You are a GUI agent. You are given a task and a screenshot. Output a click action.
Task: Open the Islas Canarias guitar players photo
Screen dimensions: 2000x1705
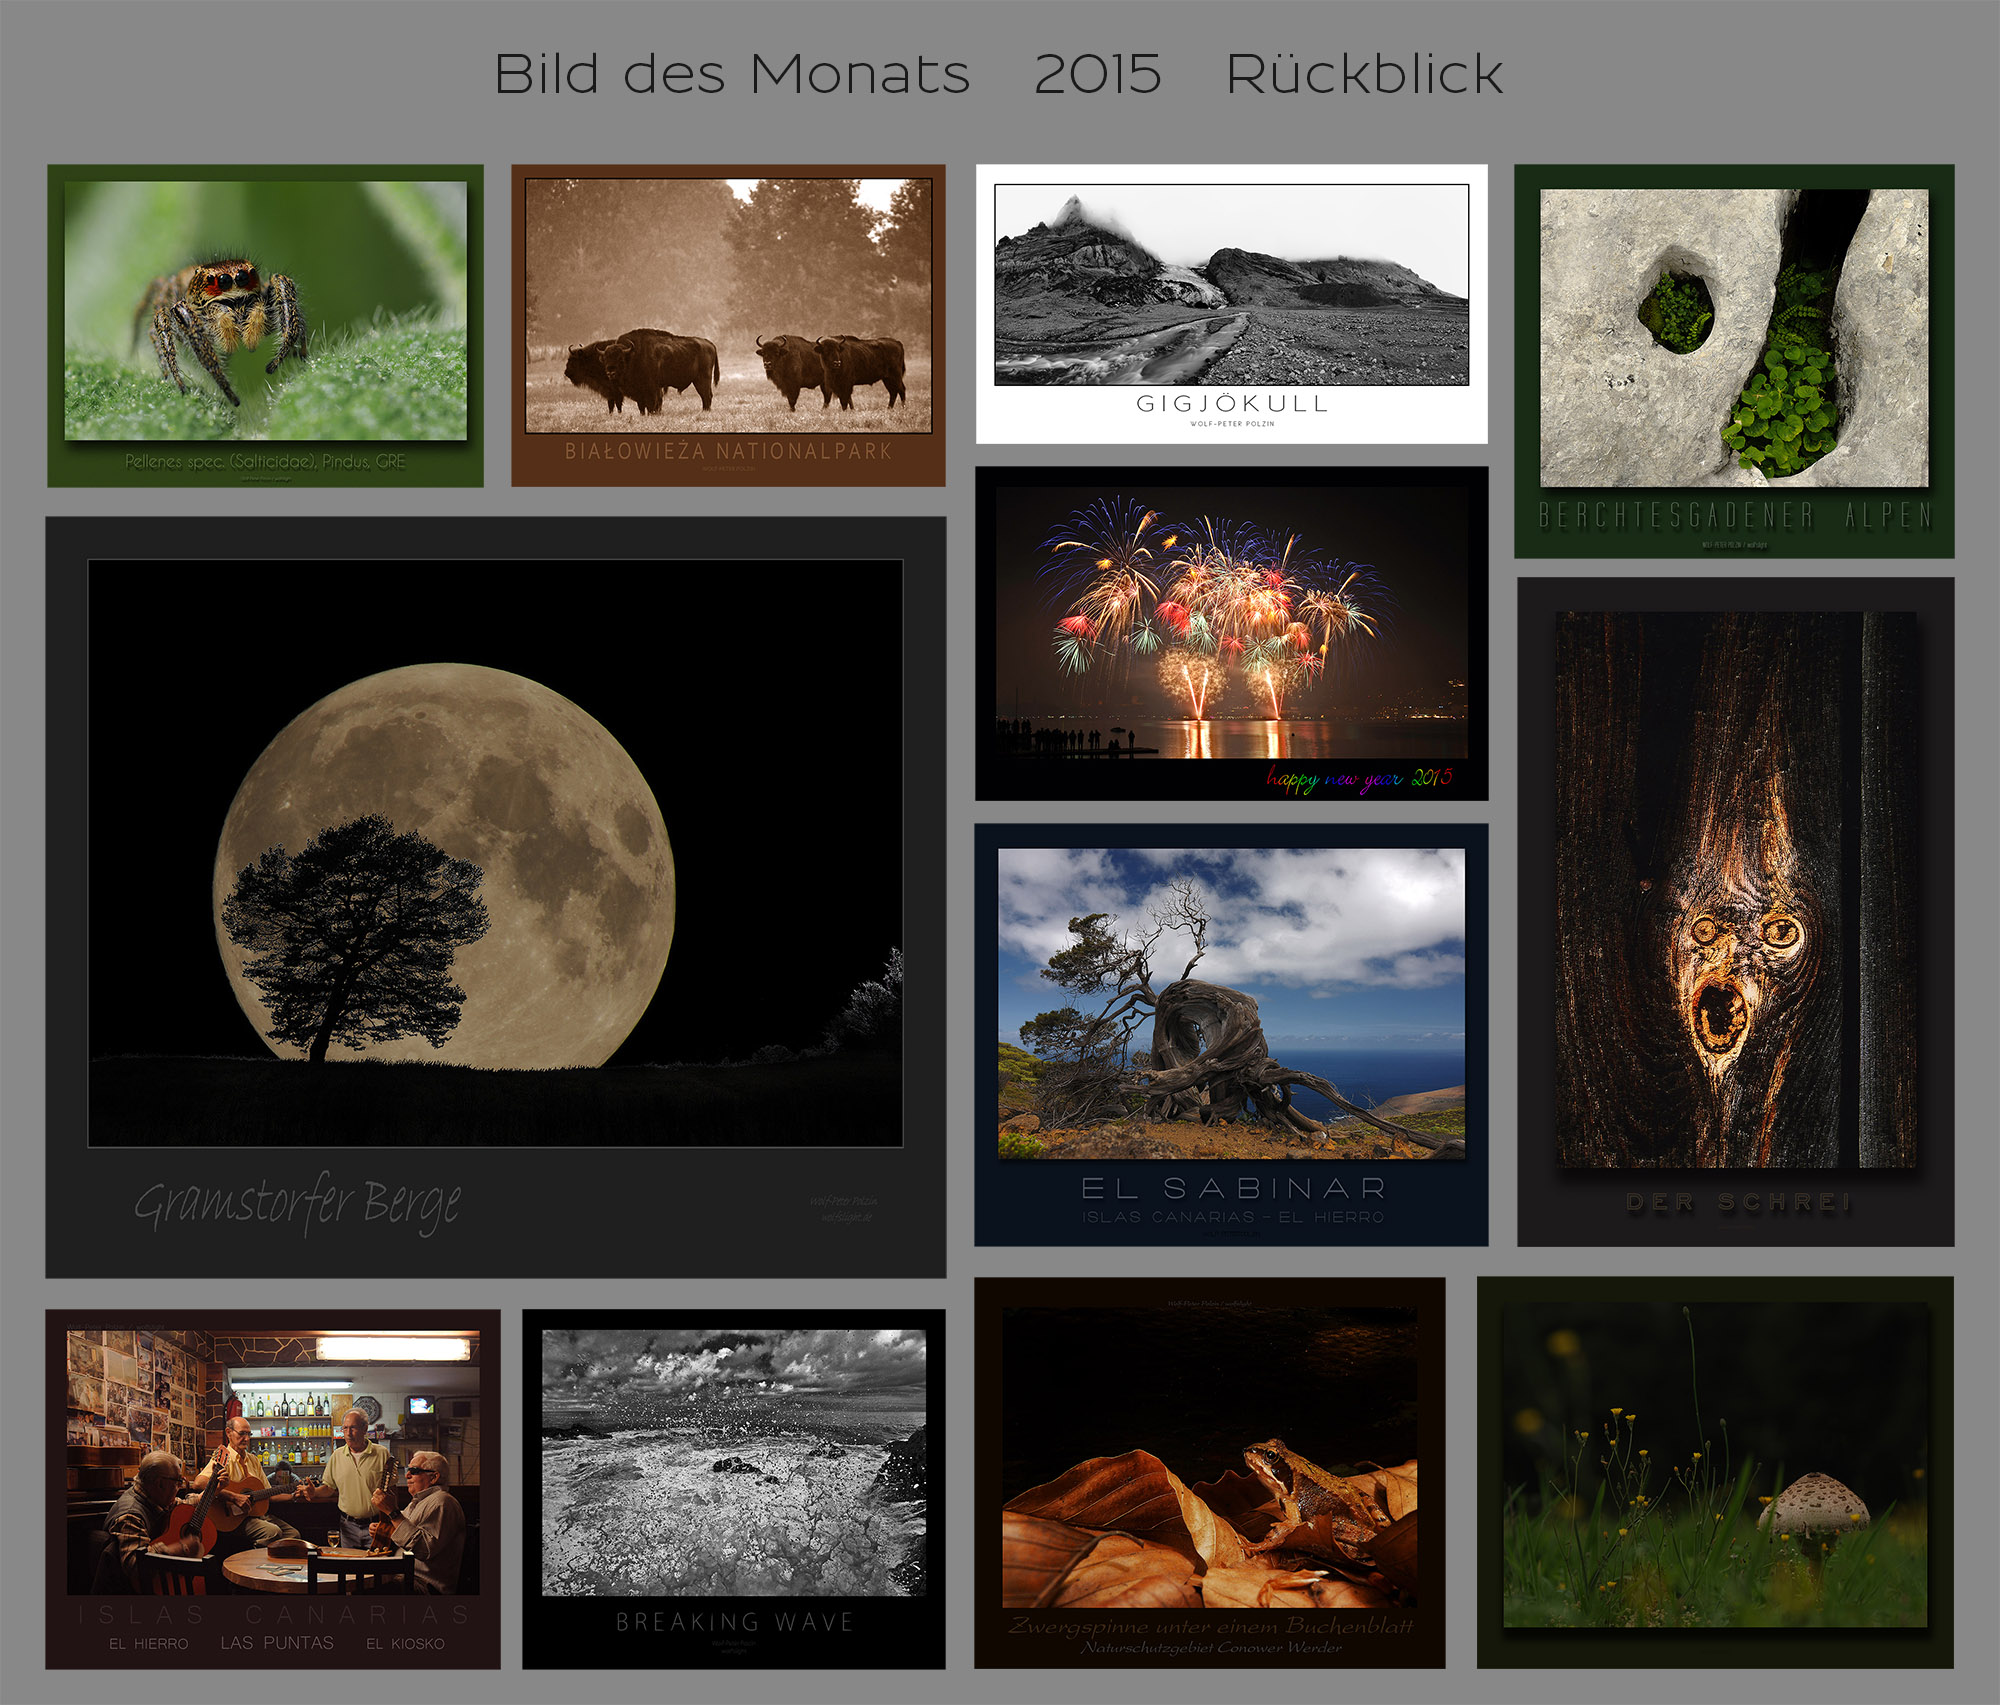pyautogui.click(x=272, y=1462)
